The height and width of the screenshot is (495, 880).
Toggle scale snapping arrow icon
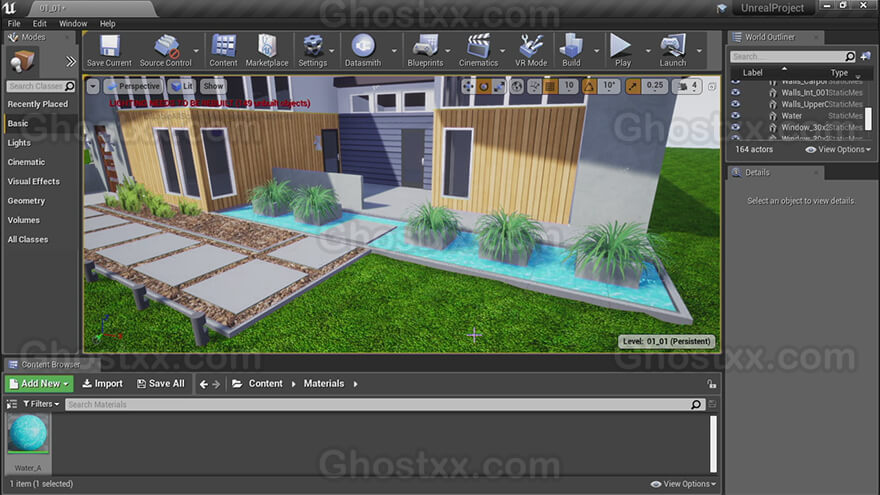point(632,86)
